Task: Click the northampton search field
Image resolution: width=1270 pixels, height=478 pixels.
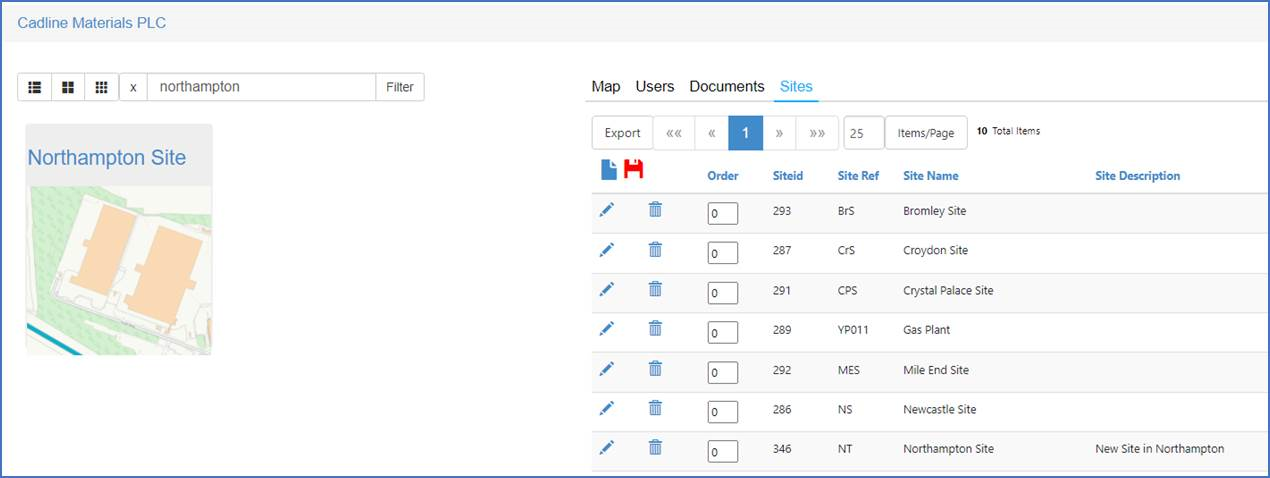Action: point(261,87)
